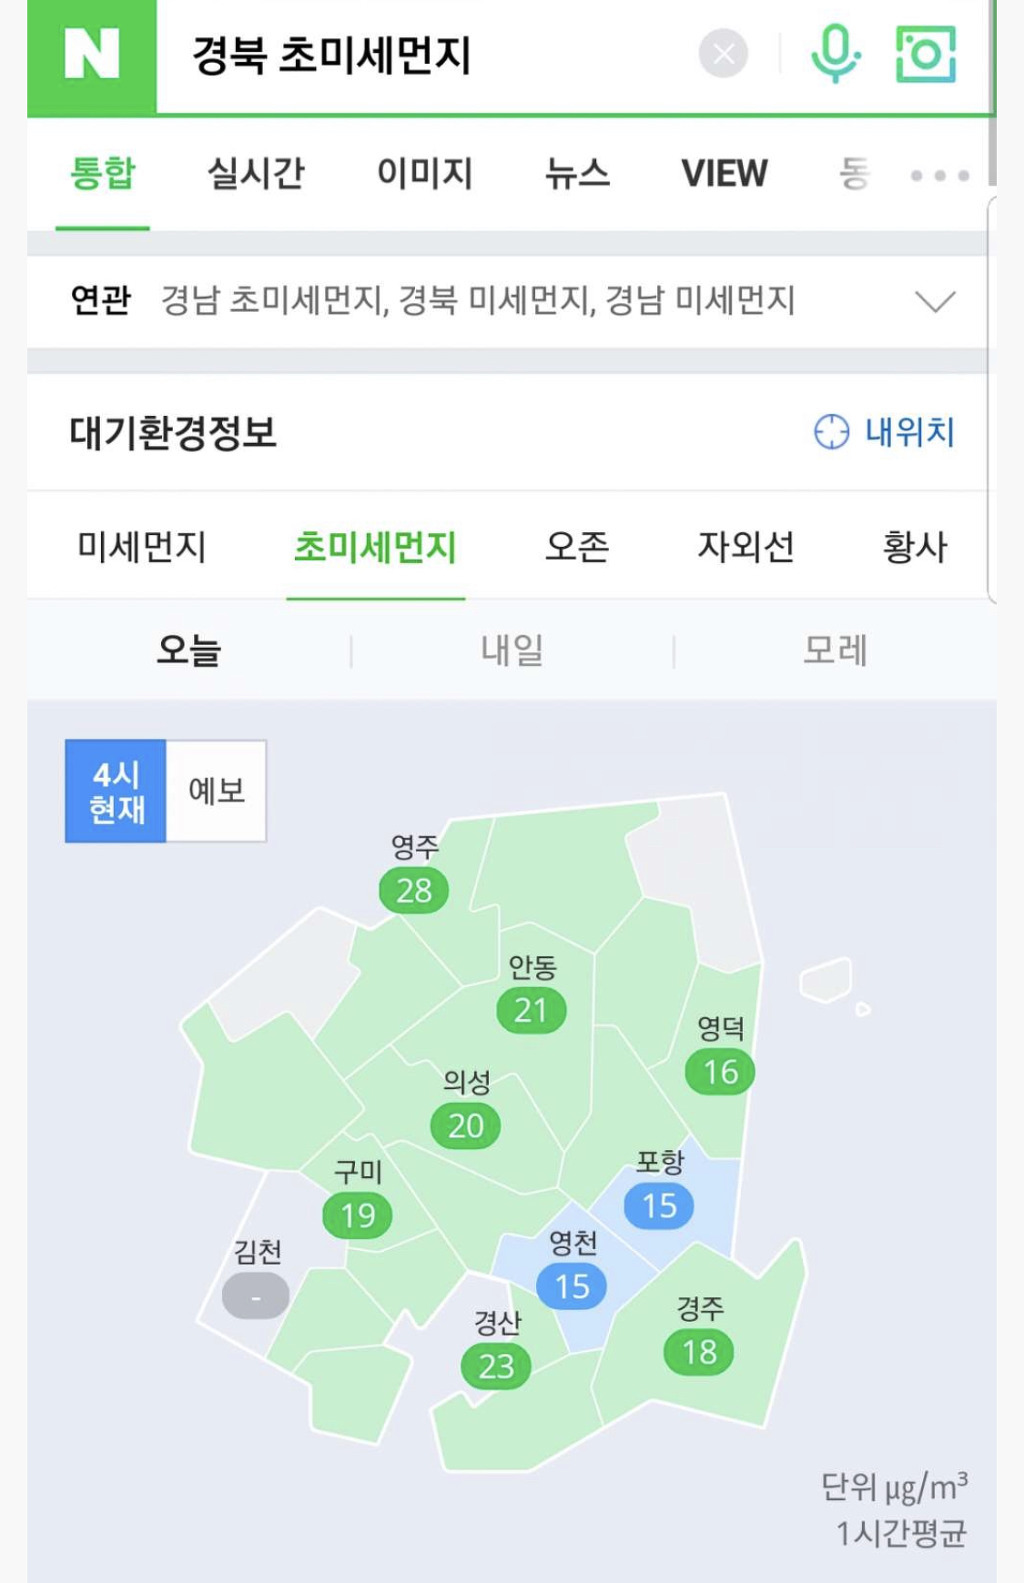Select the 포항 15 blue marker

[659, 1205]
